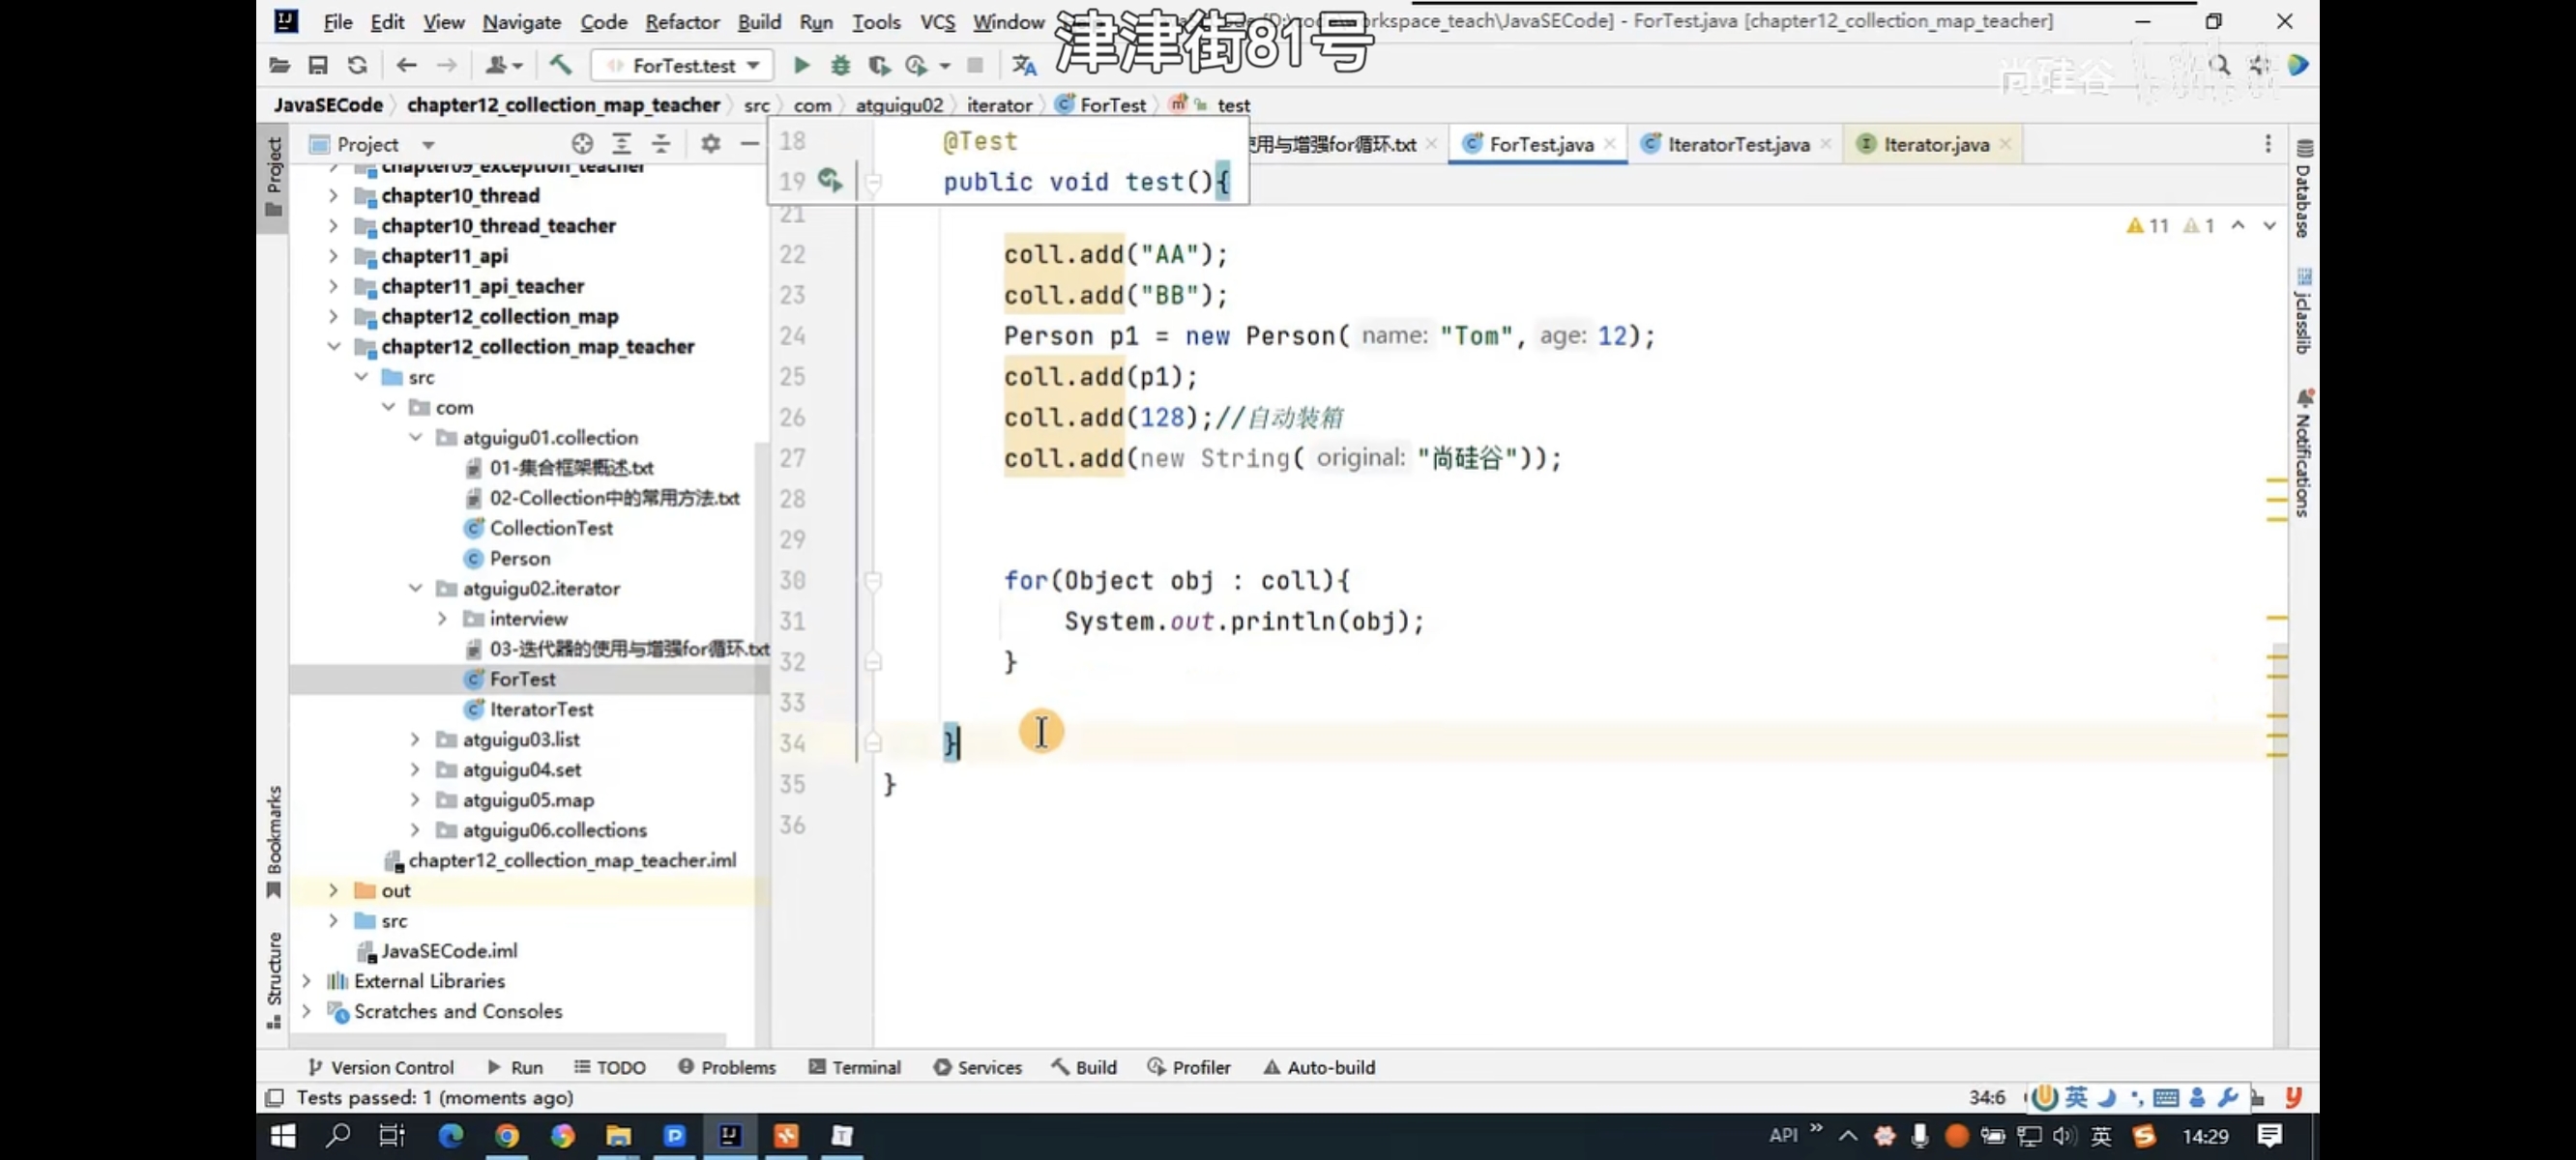The image size is (2576, 1160).
Task: Open the Problems tool window button
Action: [x=727, y=1067]
